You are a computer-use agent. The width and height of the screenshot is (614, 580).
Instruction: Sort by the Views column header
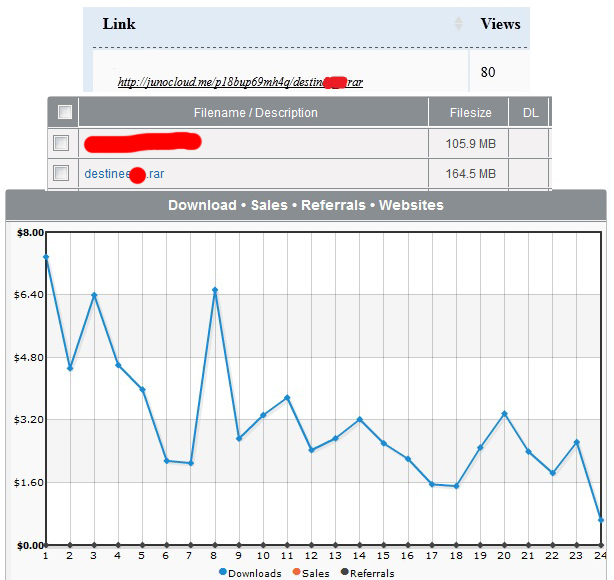point(500,24)
